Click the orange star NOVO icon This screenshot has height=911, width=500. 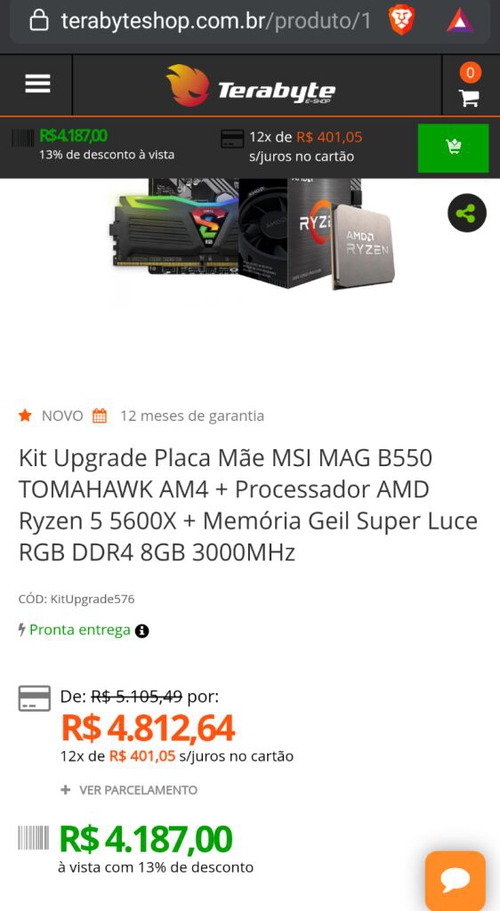pos(25,415)
